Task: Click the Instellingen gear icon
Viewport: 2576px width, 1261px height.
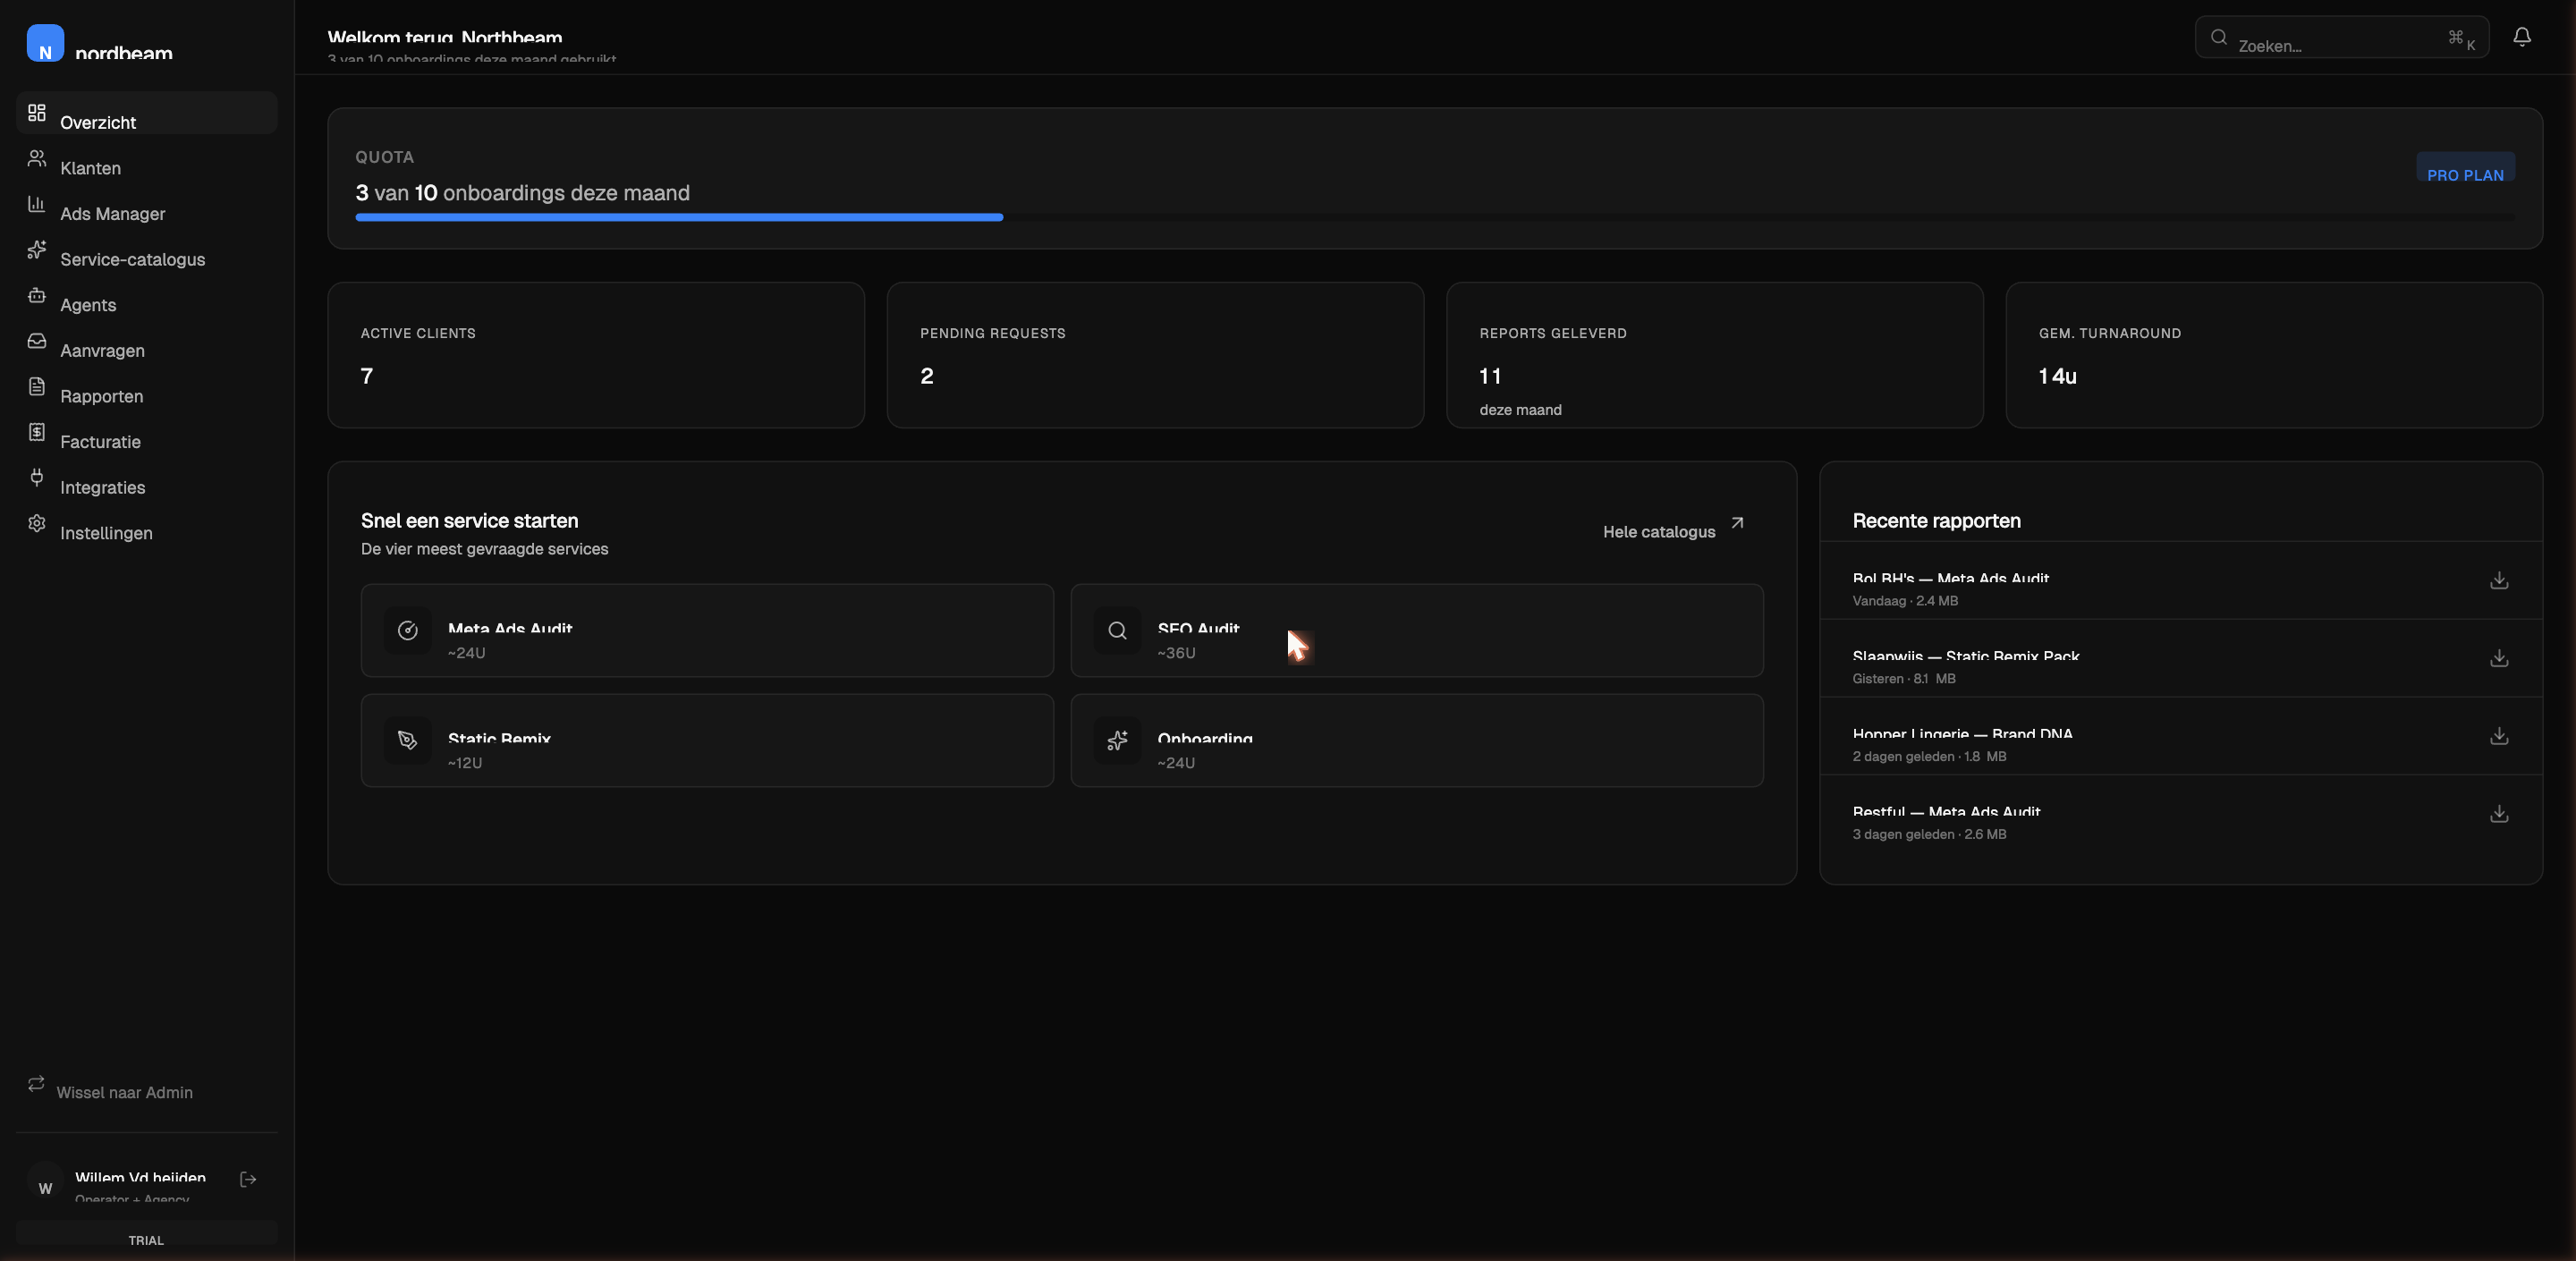Action: click(x=37, y=523)
